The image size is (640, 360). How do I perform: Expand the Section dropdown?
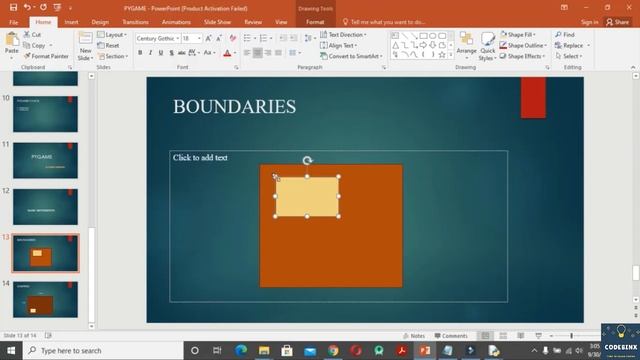[113, 56]
